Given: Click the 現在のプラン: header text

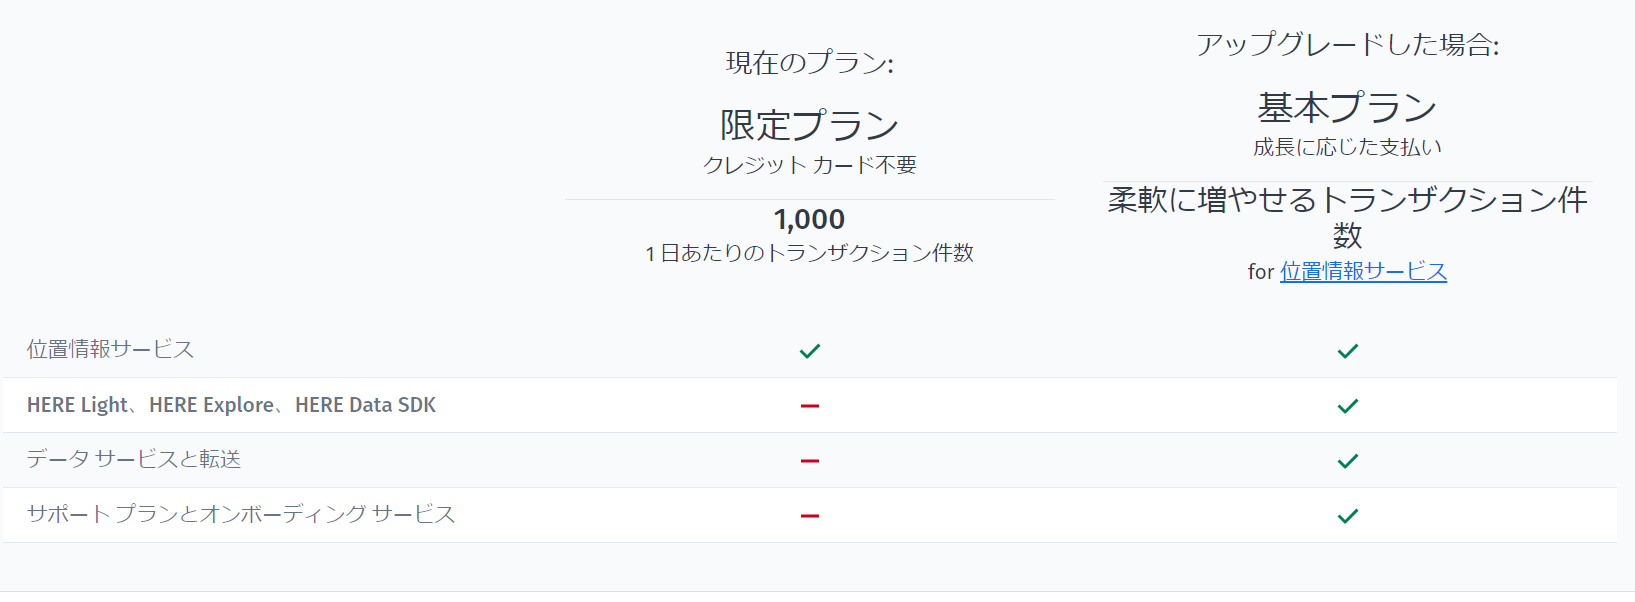Looking at the screenshot, I should [809, 63].
